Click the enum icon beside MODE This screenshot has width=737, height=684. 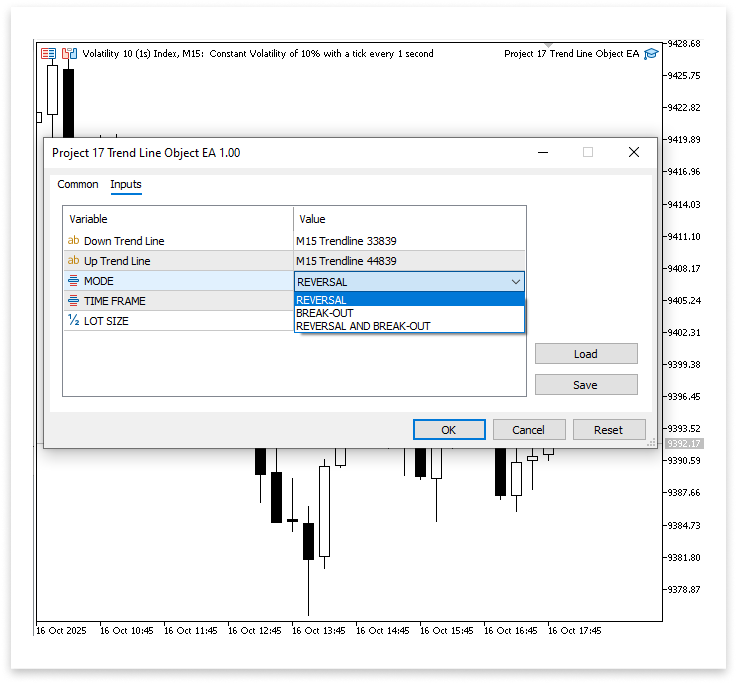pos(73,281)
